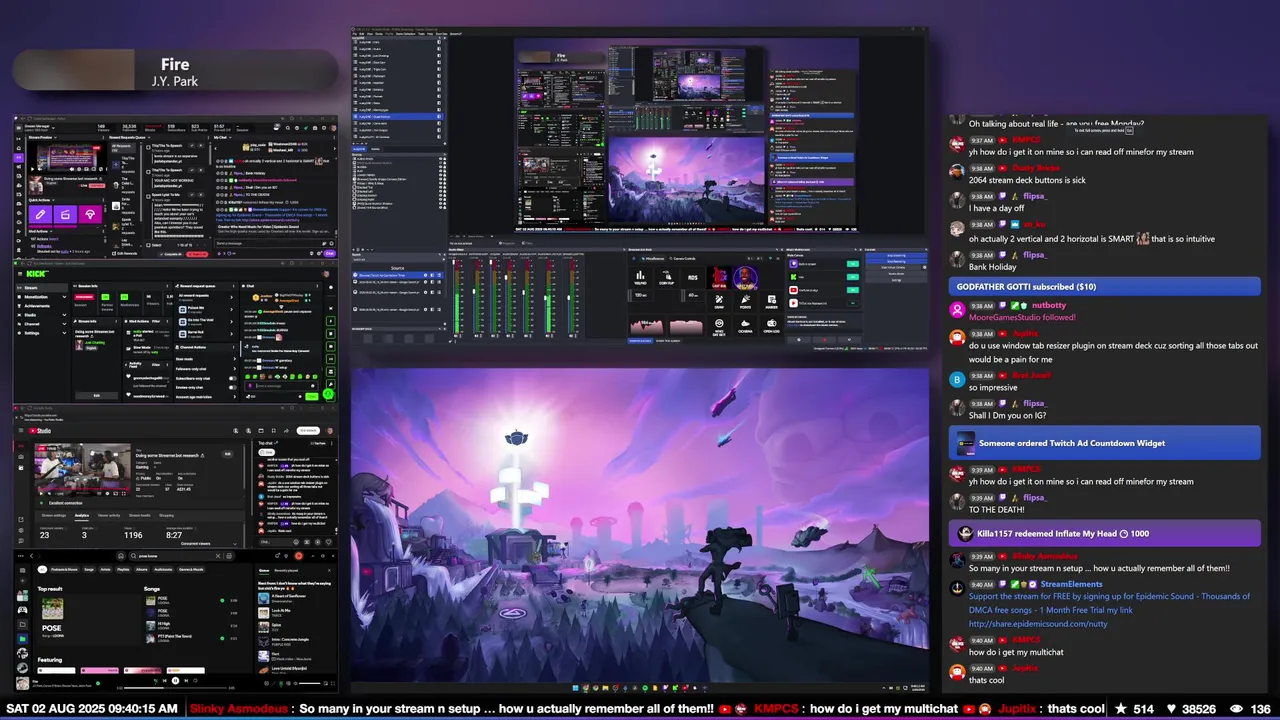Image resolution: width=1280 pixels, height=720 pixels.
Task: Toggle the Kick ON switch in OBS multistream
Action: coord(853,277)
